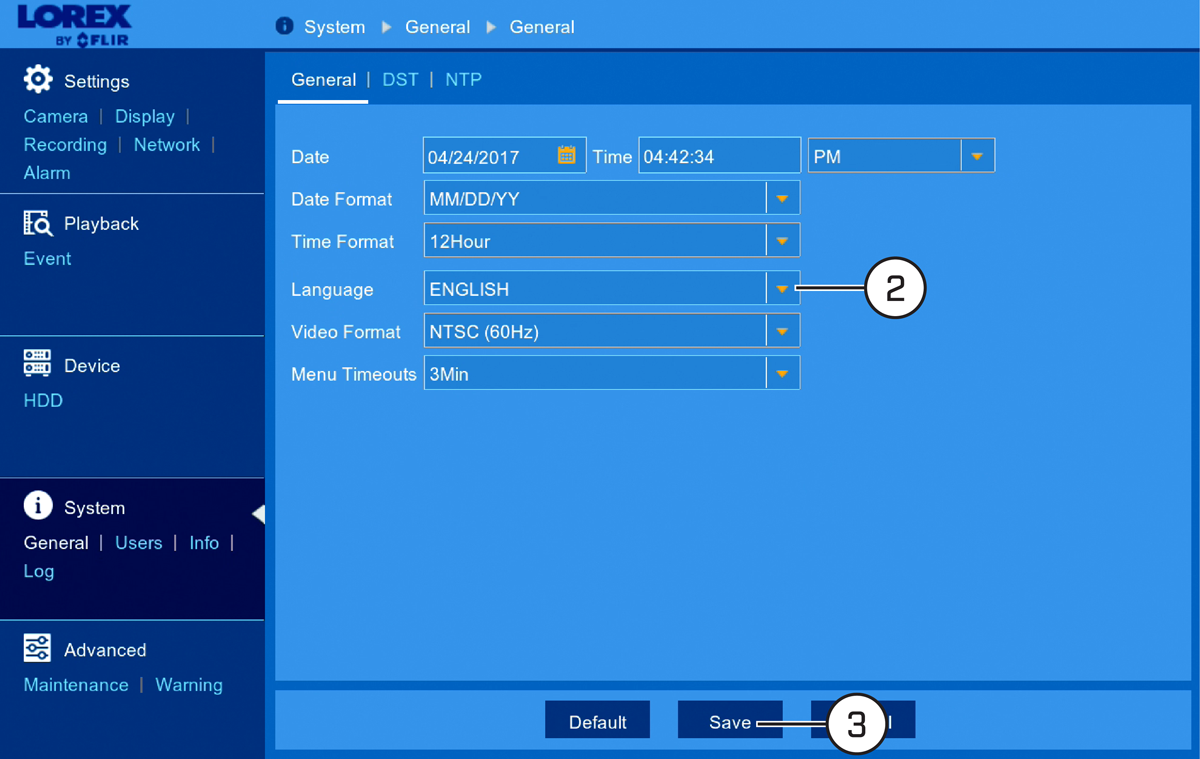
Task: Click the System info icon in sidebar
Action: [x=38, y=505]
